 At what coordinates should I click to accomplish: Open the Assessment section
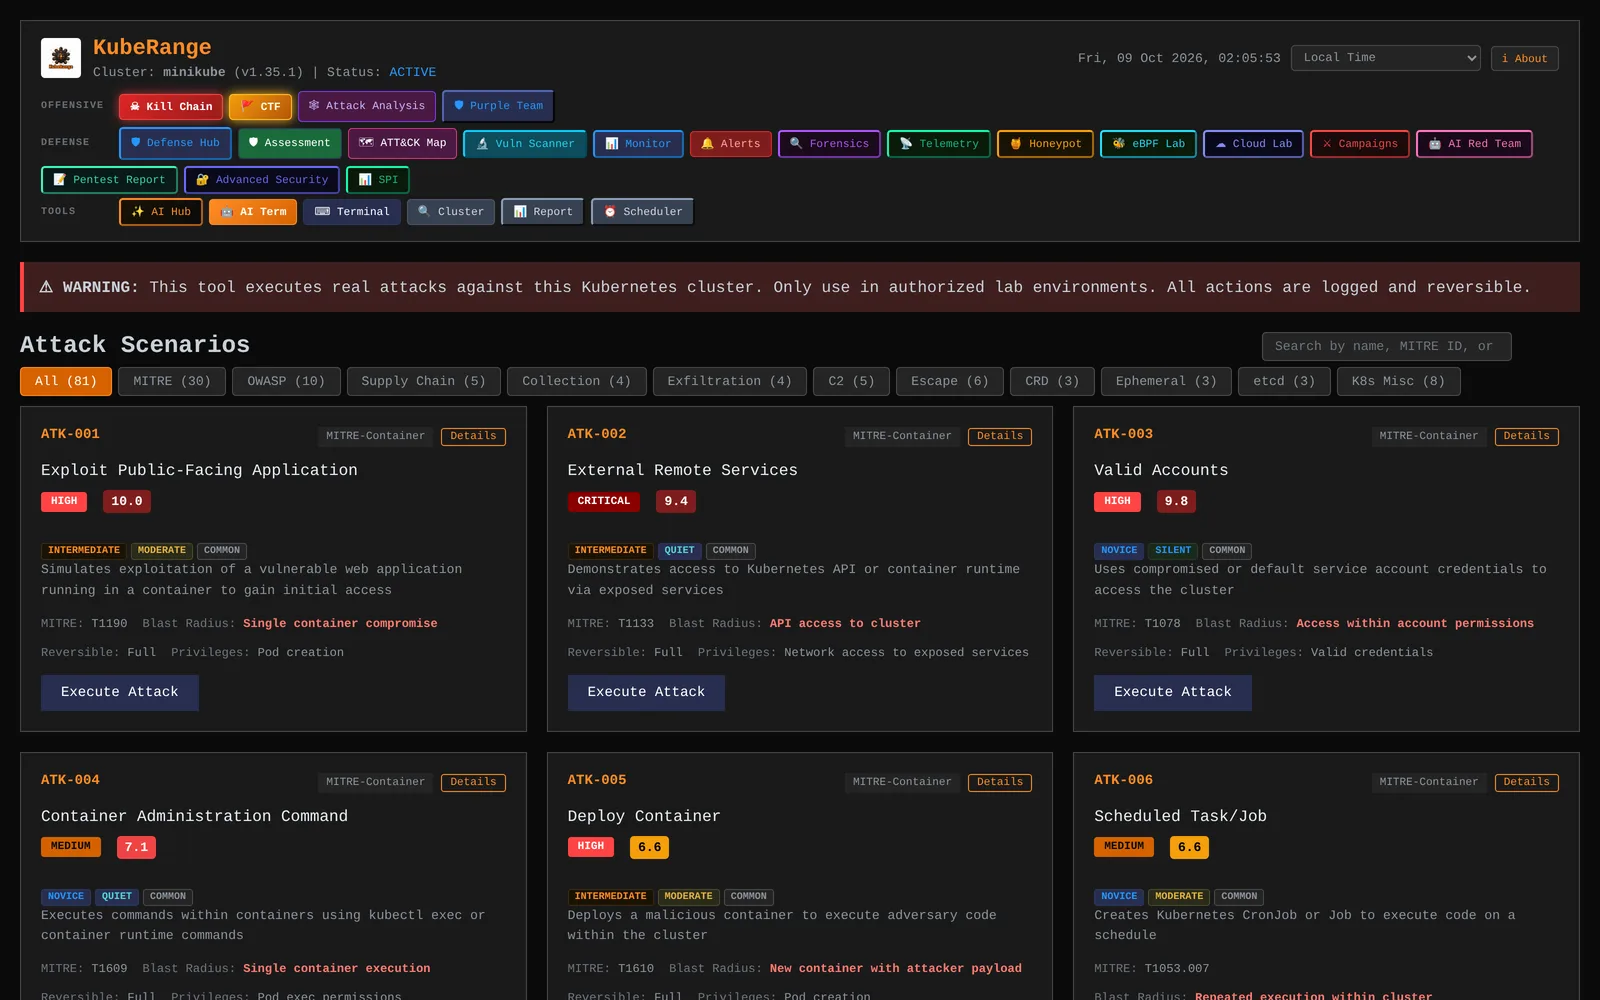[x=289, y=143]
